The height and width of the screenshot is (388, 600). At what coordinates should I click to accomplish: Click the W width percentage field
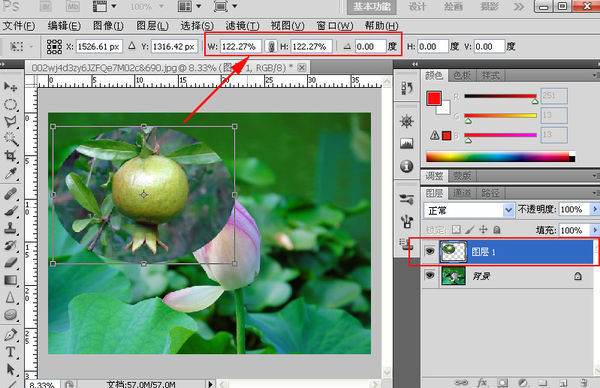[x=241, y=47]
